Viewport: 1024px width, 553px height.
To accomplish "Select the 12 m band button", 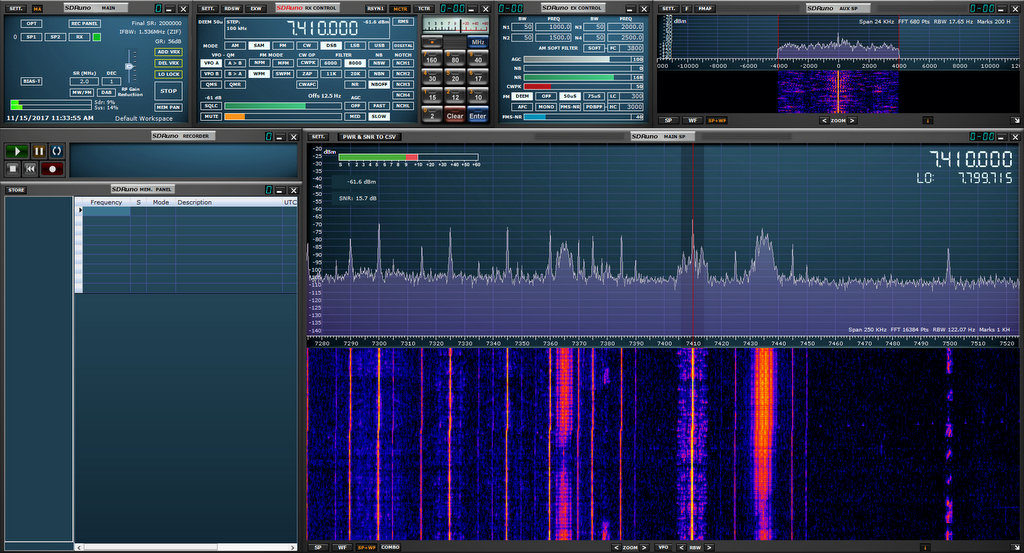I will (455, 97).
